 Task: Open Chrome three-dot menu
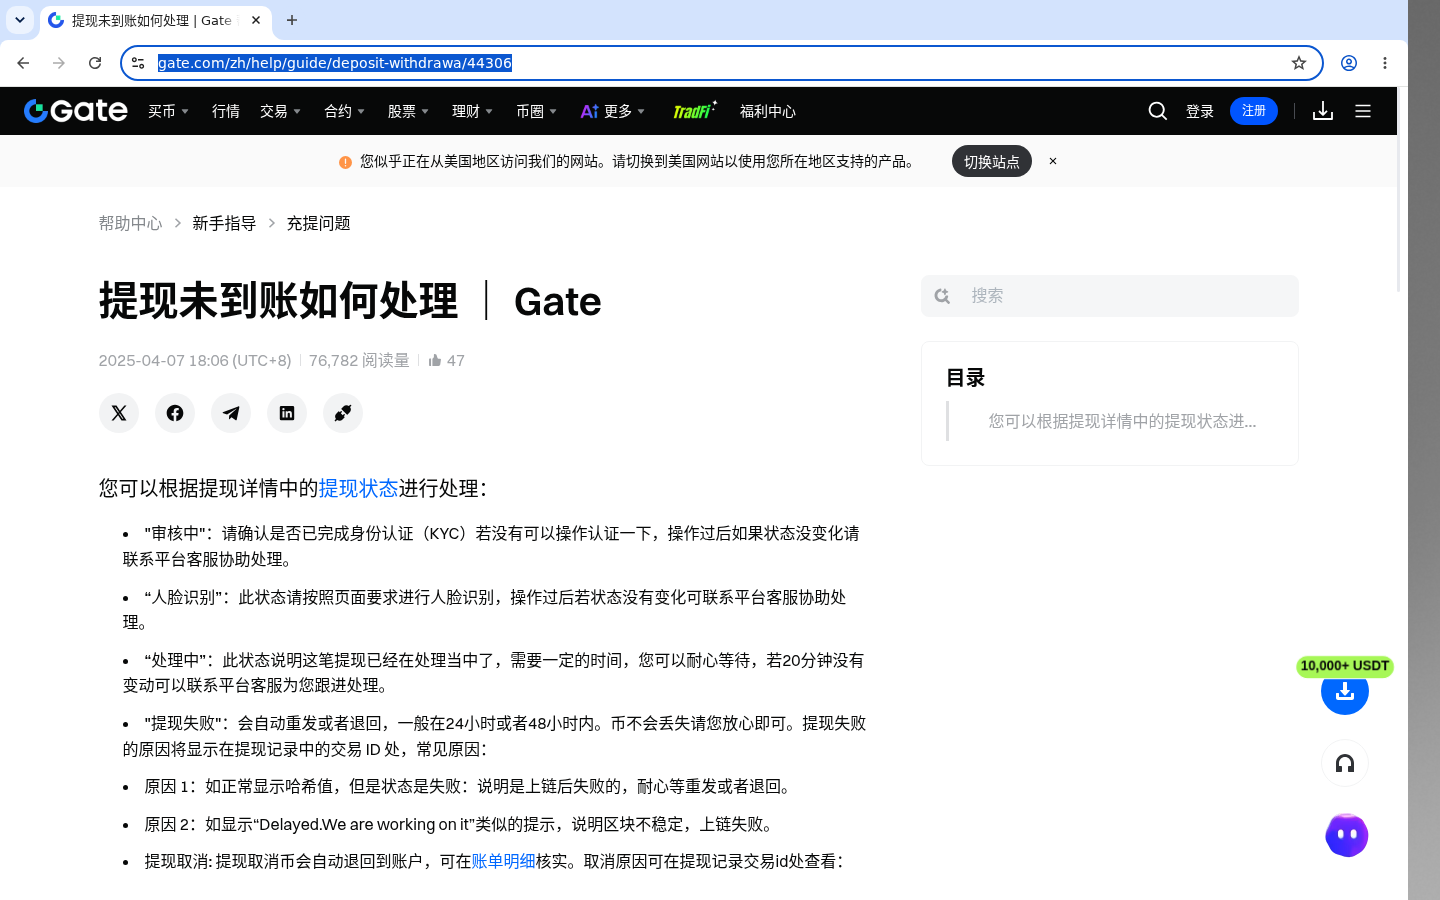pos(1385,63)
